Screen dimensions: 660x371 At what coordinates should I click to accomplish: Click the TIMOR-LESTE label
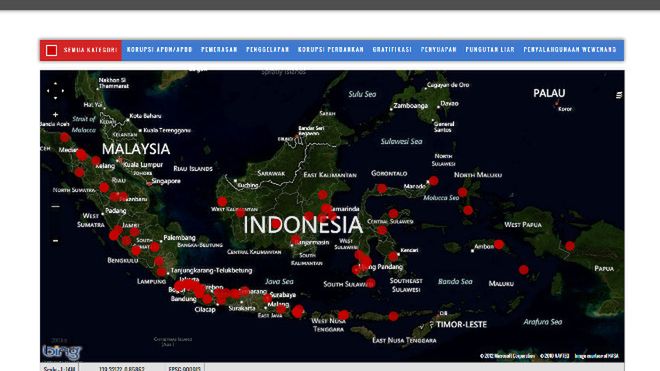(462, 325)
